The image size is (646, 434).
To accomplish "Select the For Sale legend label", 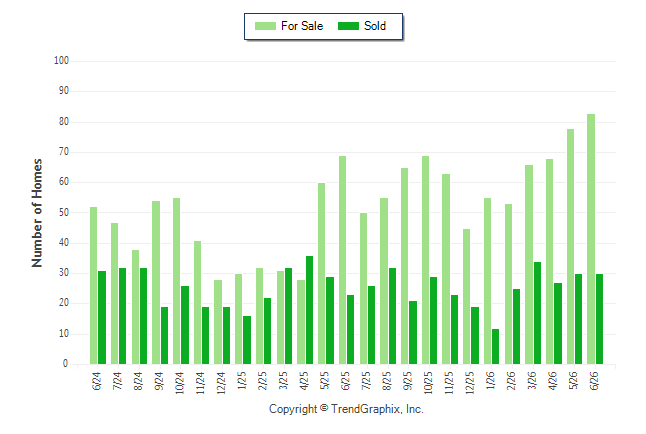I will tap(302, 26).
